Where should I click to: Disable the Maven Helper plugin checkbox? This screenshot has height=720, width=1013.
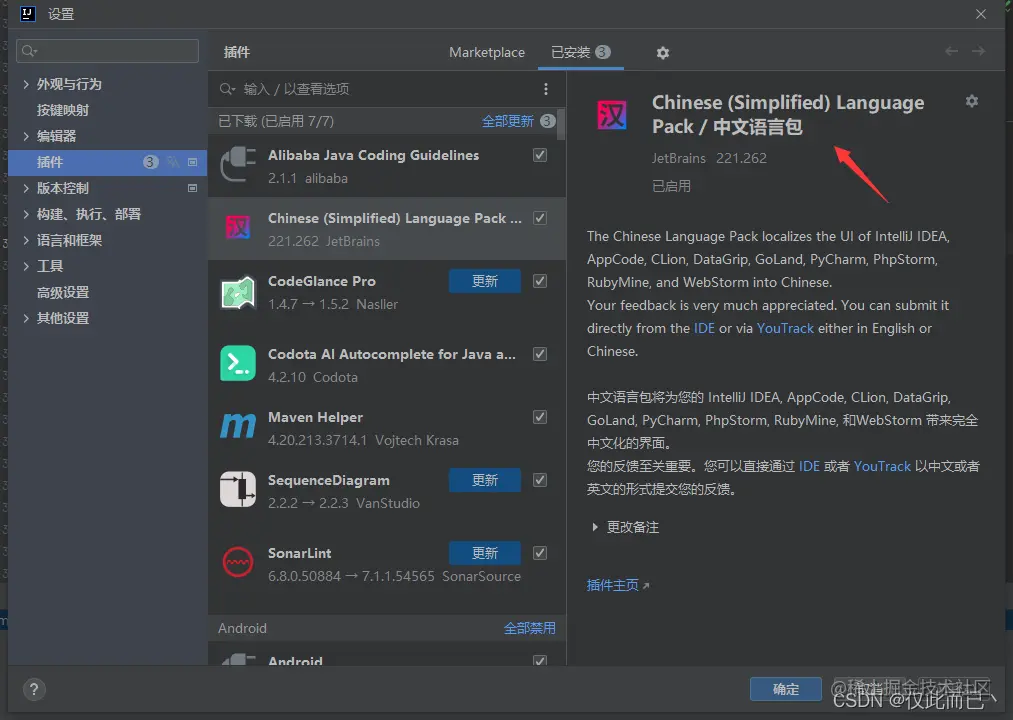[540, 417]
